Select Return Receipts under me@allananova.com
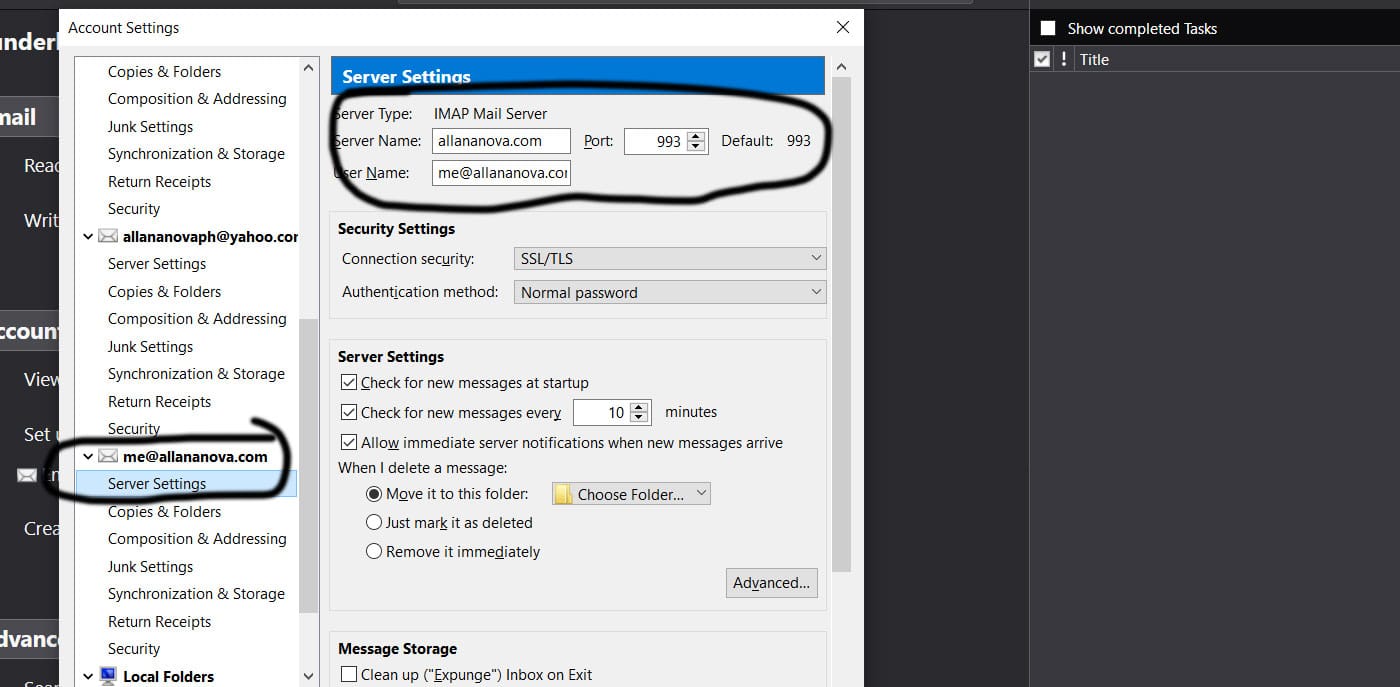 tap(159, 622)
